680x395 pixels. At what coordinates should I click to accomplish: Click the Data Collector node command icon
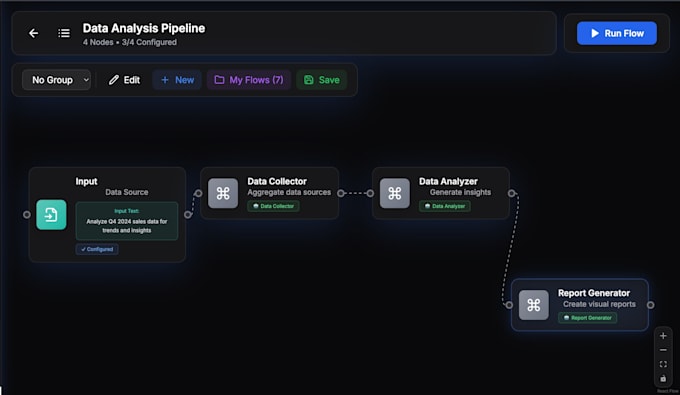(x=223, y=193)
